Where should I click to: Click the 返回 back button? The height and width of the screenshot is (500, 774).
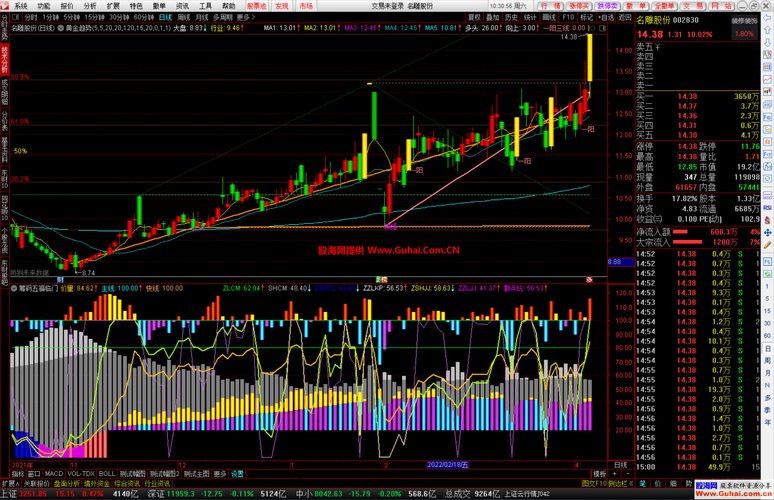tap(623, 18)
